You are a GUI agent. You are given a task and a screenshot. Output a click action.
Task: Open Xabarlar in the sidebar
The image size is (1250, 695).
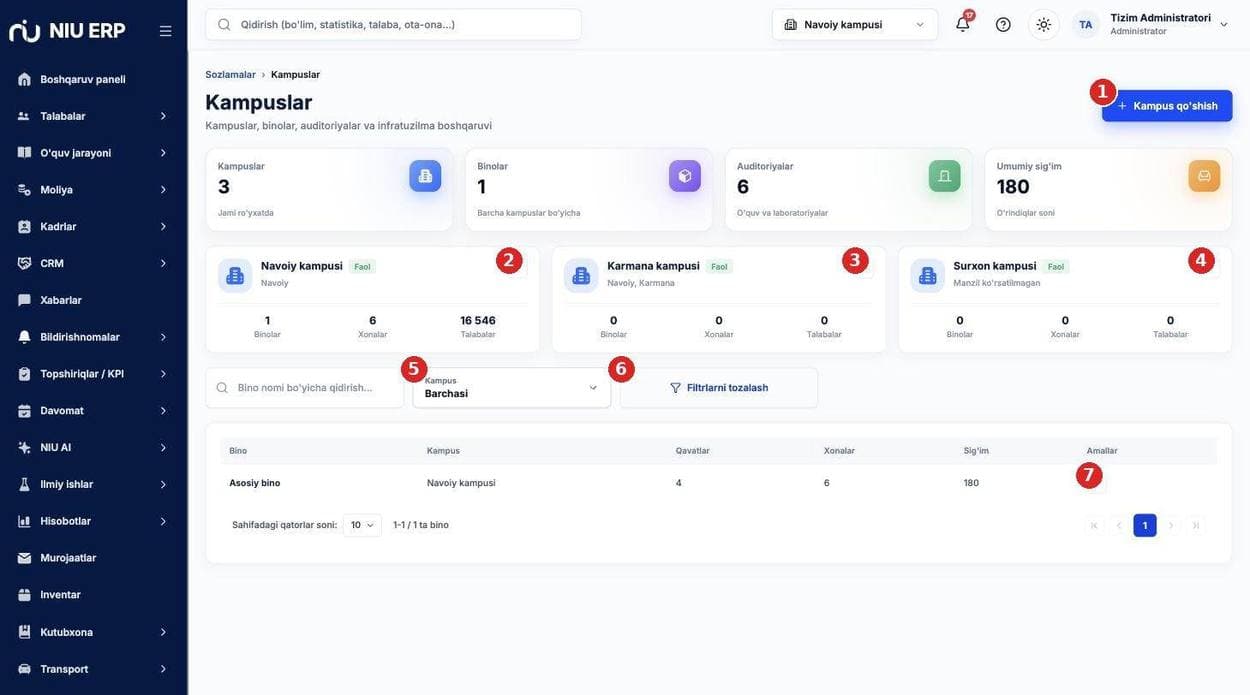coord(94,300)
